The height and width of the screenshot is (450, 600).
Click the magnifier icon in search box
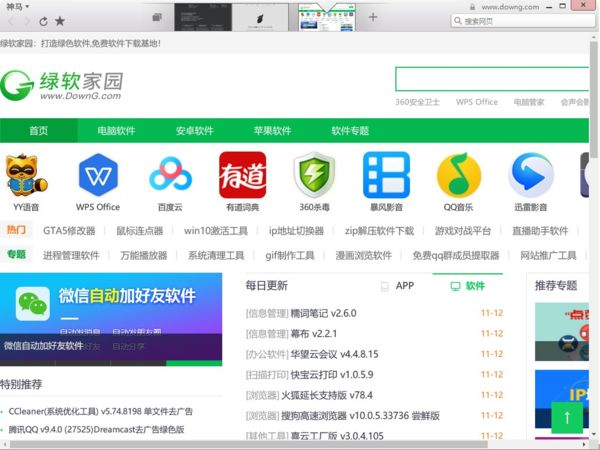coord(458,21)
